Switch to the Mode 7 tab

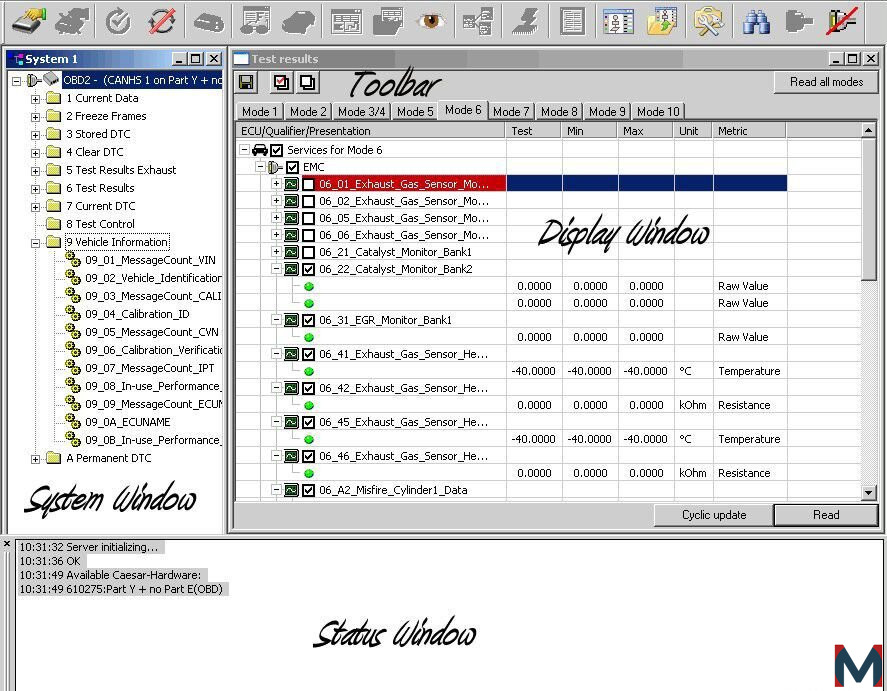(x=511, y=112)
